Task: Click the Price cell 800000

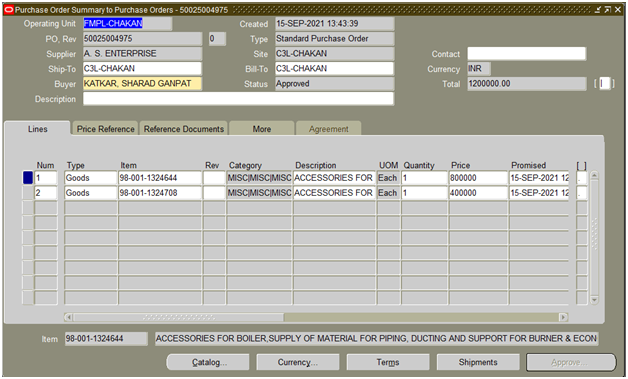Action: coord(478,178)
